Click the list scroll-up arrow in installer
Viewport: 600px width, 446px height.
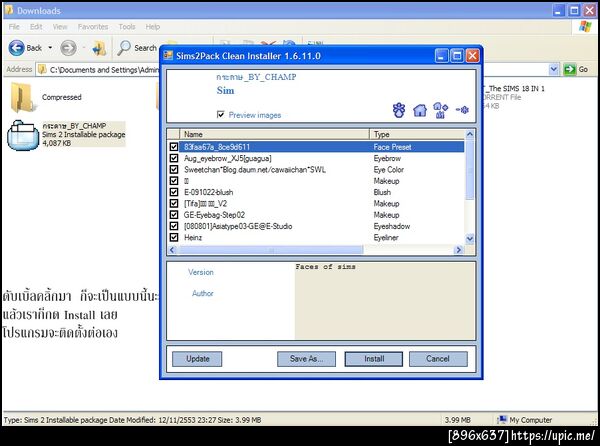(x=470, y=134)
